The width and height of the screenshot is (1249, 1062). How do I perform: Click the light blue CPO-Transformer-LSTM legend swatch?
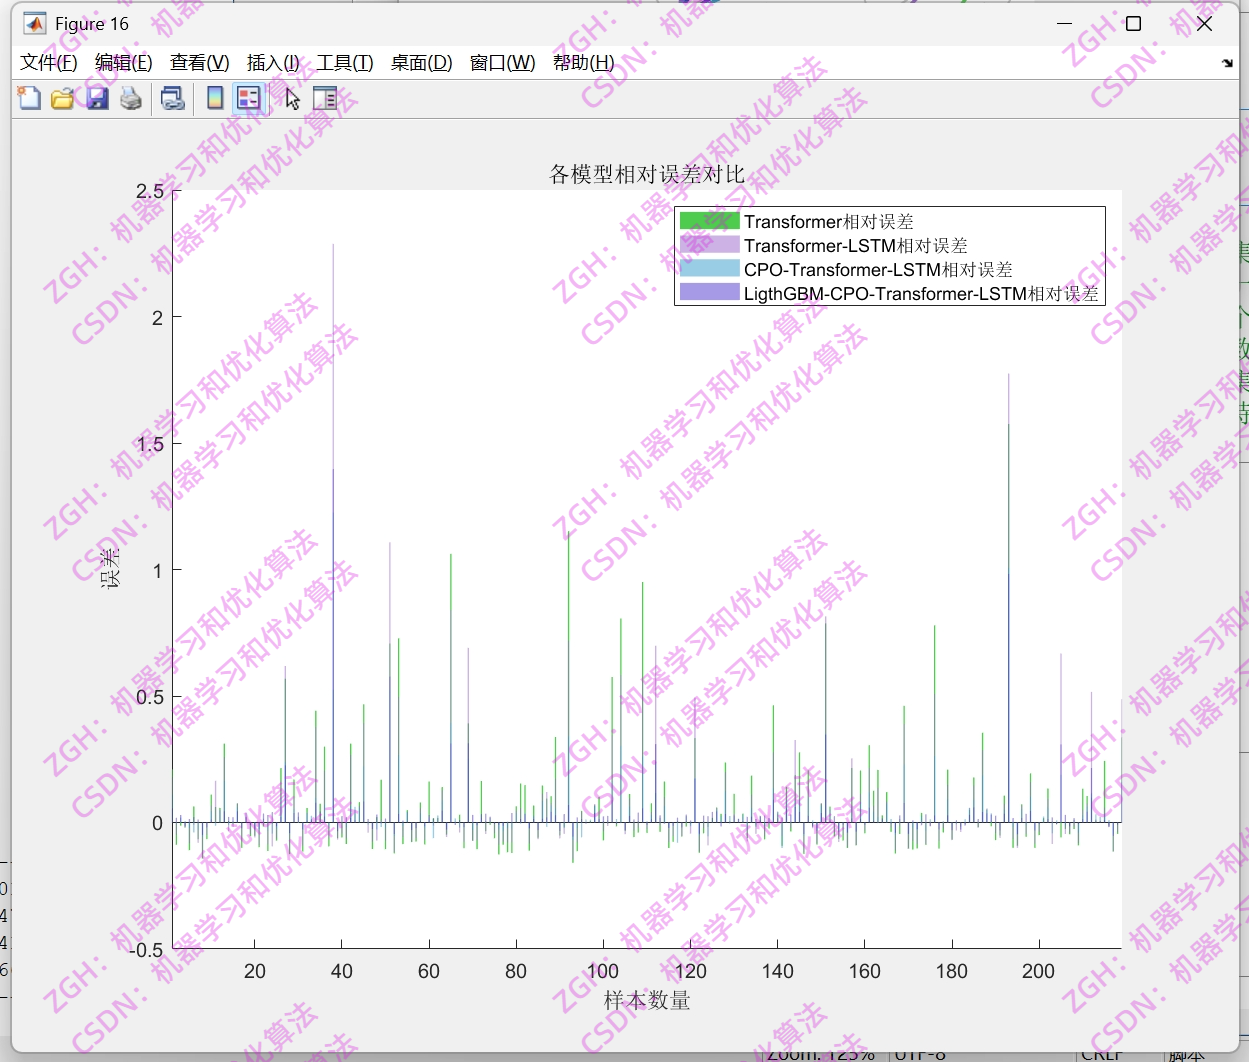[x=709, y=269]
